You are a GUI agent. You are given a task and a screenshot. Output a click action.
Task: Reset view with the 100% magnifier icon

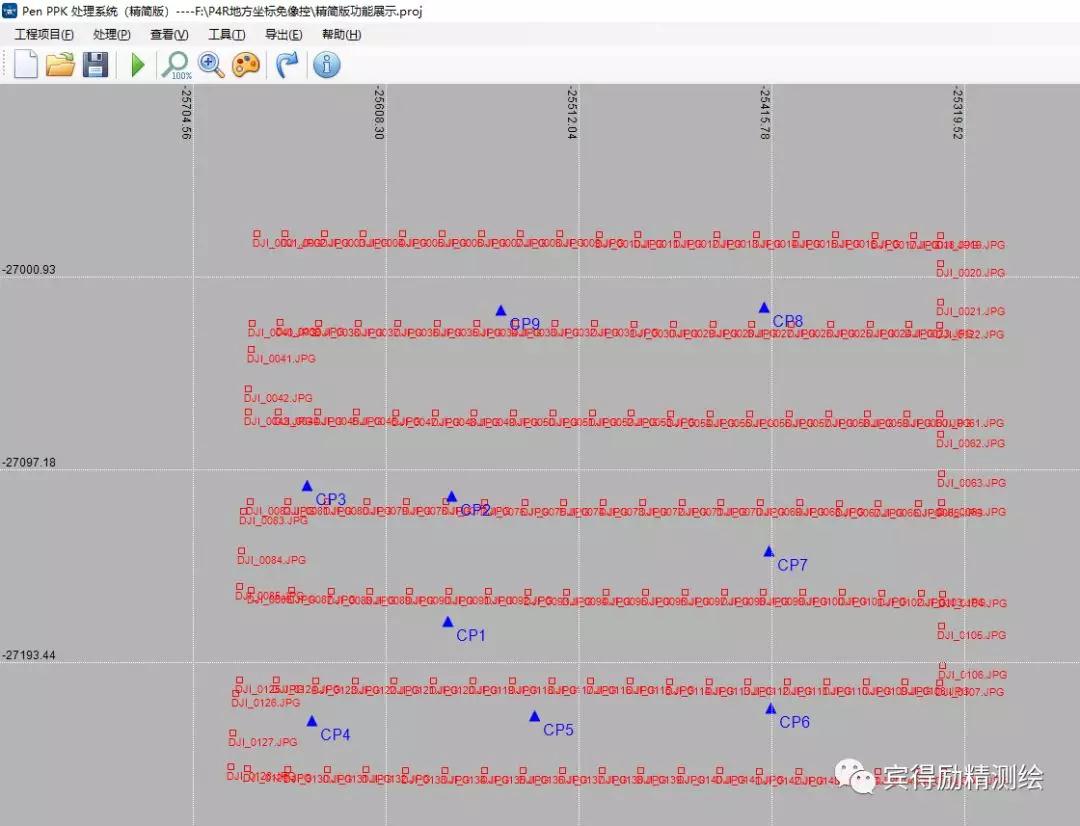point(176,65)
